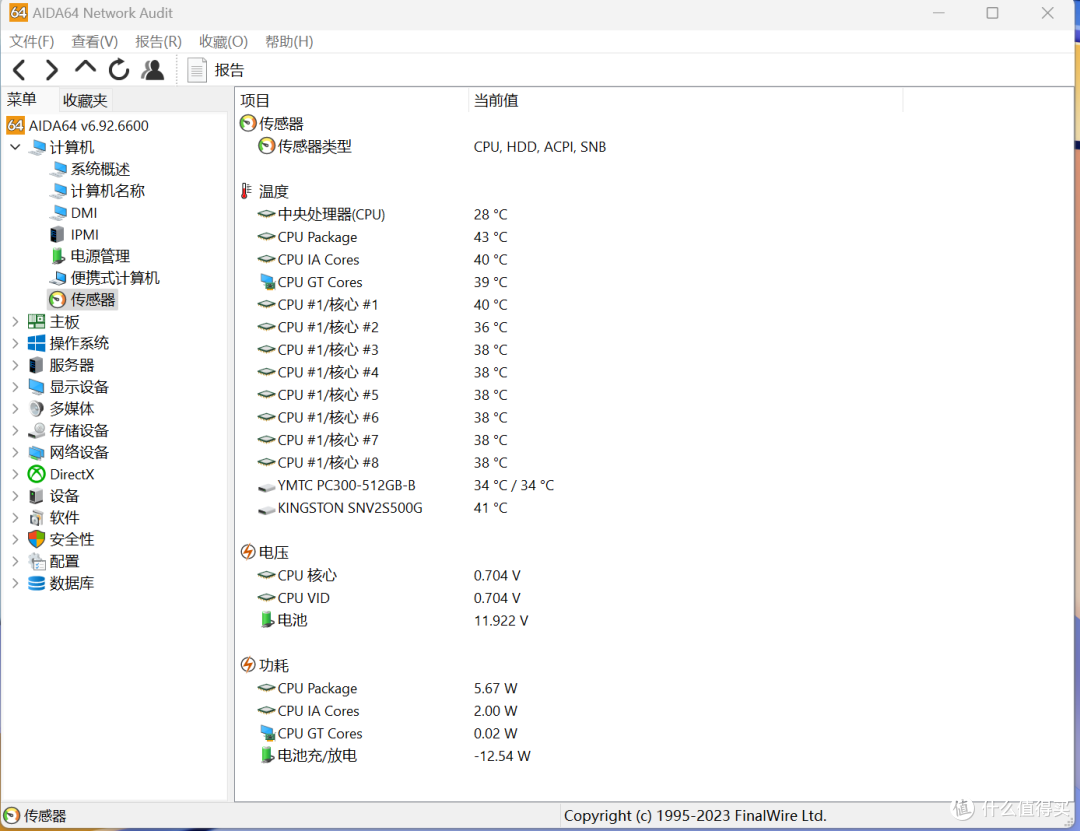This screenshot has height=831, width=1080.
Task: Collapse the 计算机 tree node
Action: coord(15,147)
